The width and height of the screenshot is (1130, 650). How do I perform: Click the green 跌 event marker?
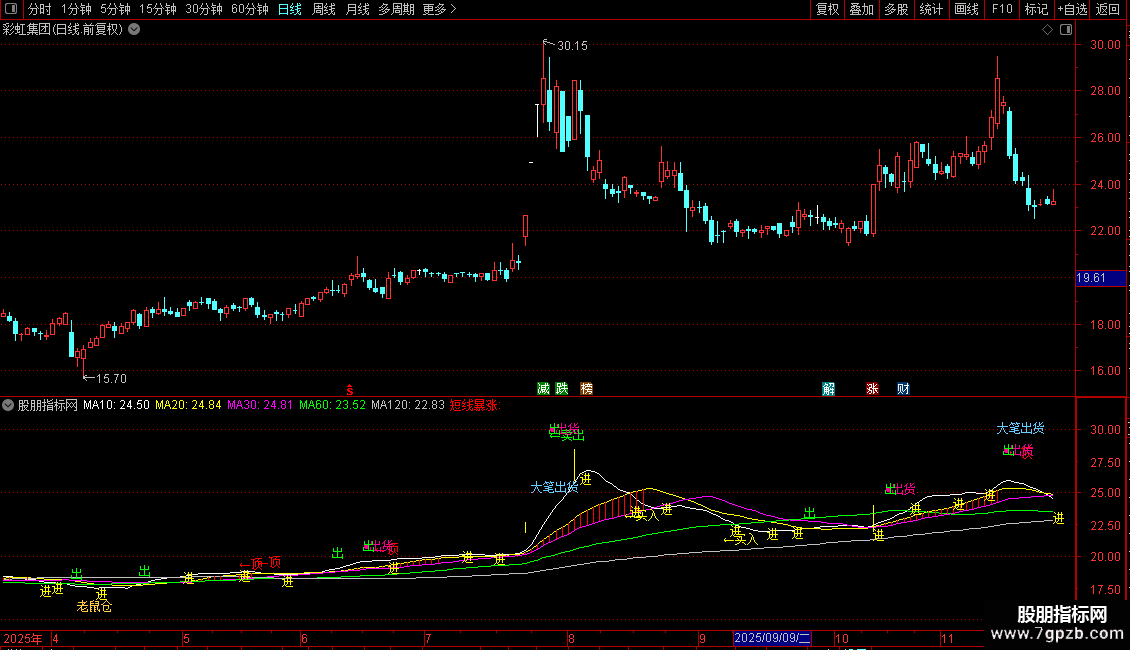click(x=562, y=388)
